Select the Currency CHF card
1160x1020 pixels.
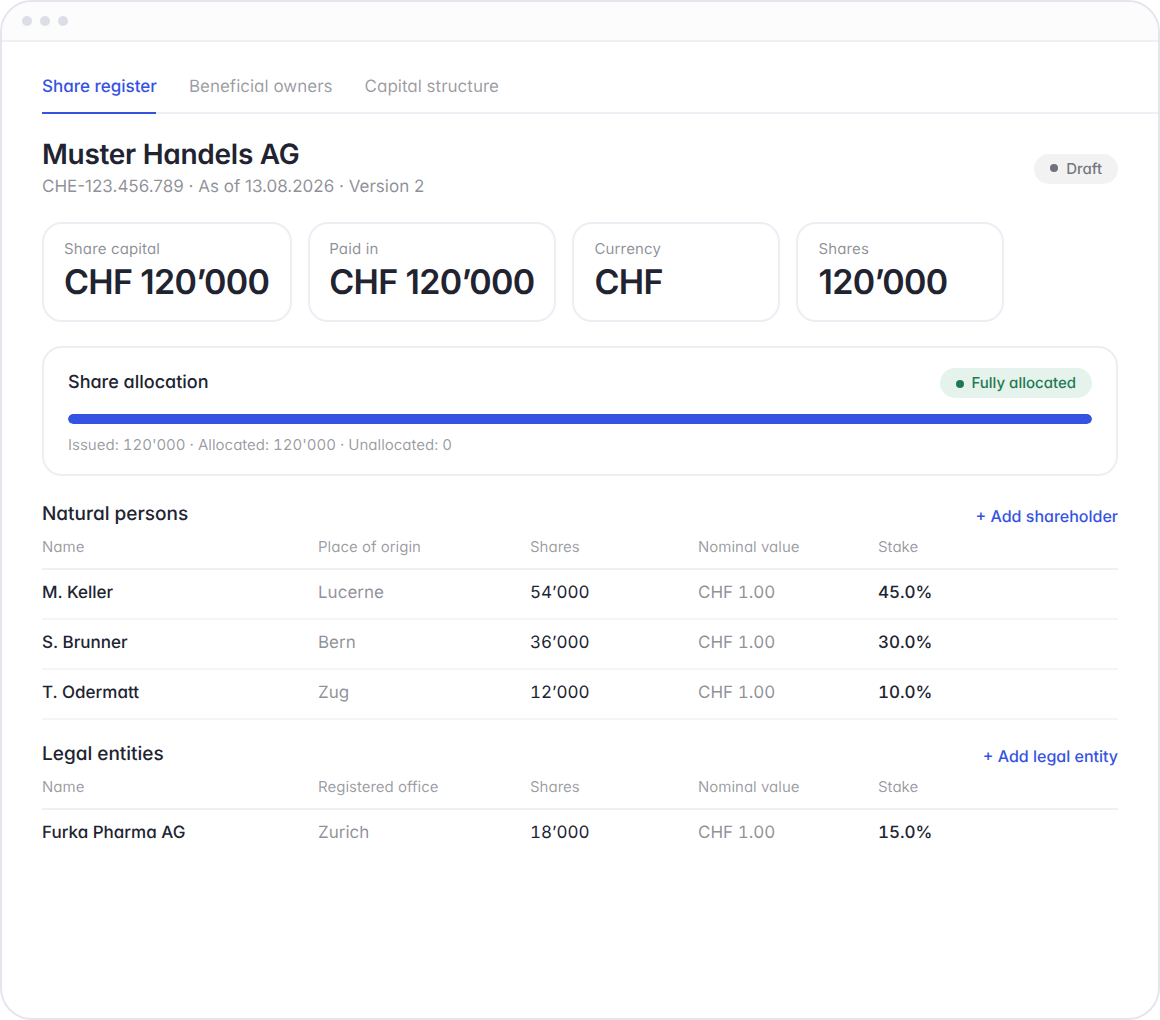pyautogui.click(x=676, y=272)
